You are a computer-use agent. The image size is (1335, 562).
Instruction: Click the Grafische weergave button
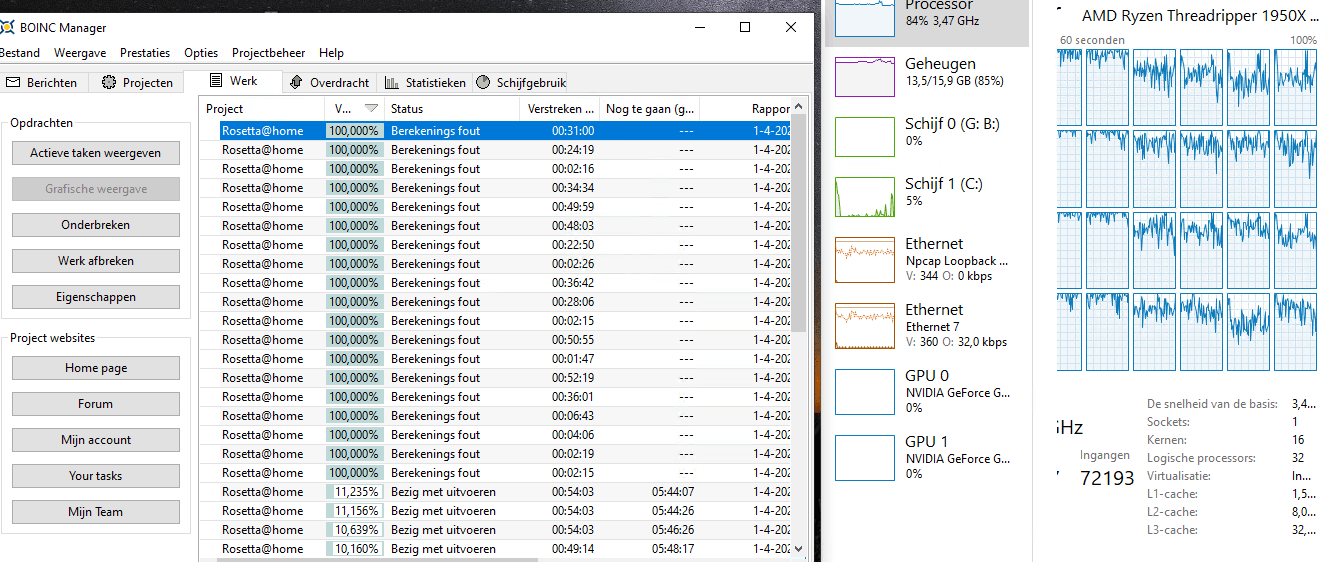96,189
